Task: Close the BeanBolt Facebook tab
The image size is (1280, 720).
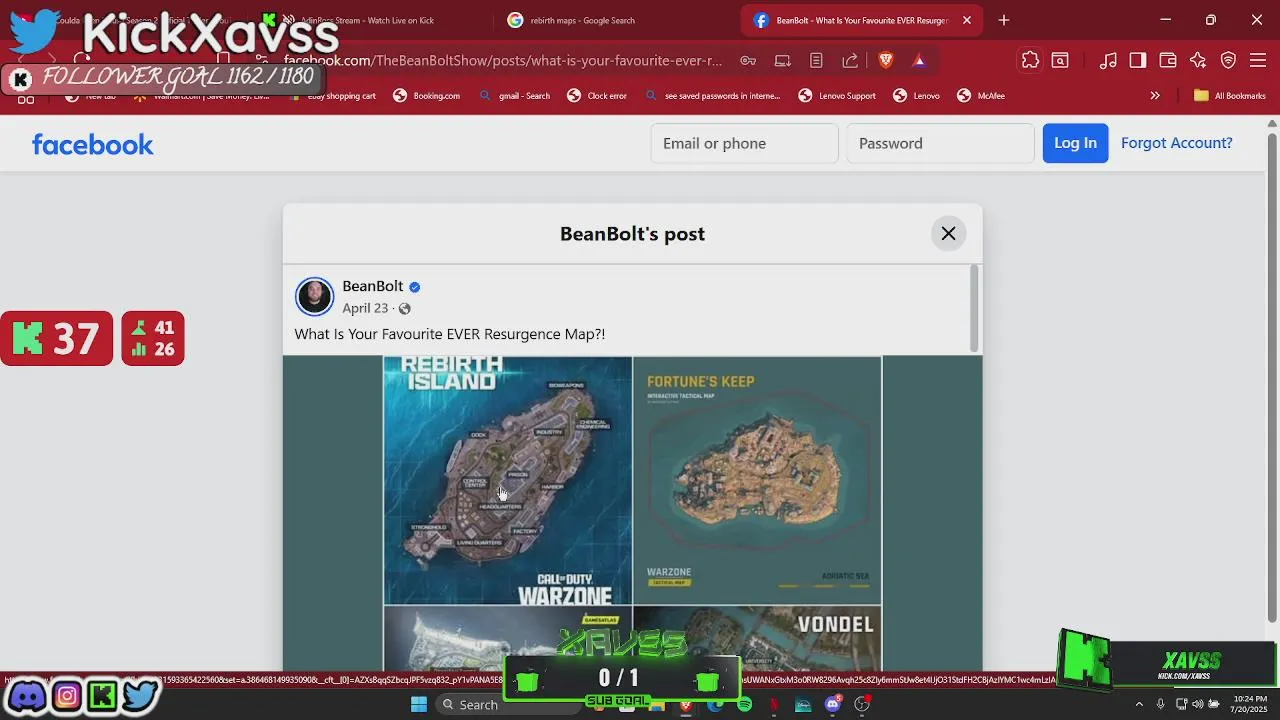Action: (x=967, y=20)
